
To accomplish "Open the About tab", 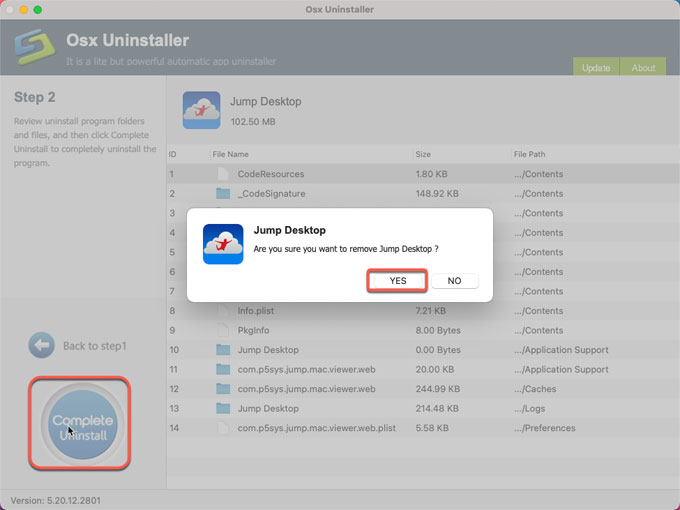I will pos(643,68).
